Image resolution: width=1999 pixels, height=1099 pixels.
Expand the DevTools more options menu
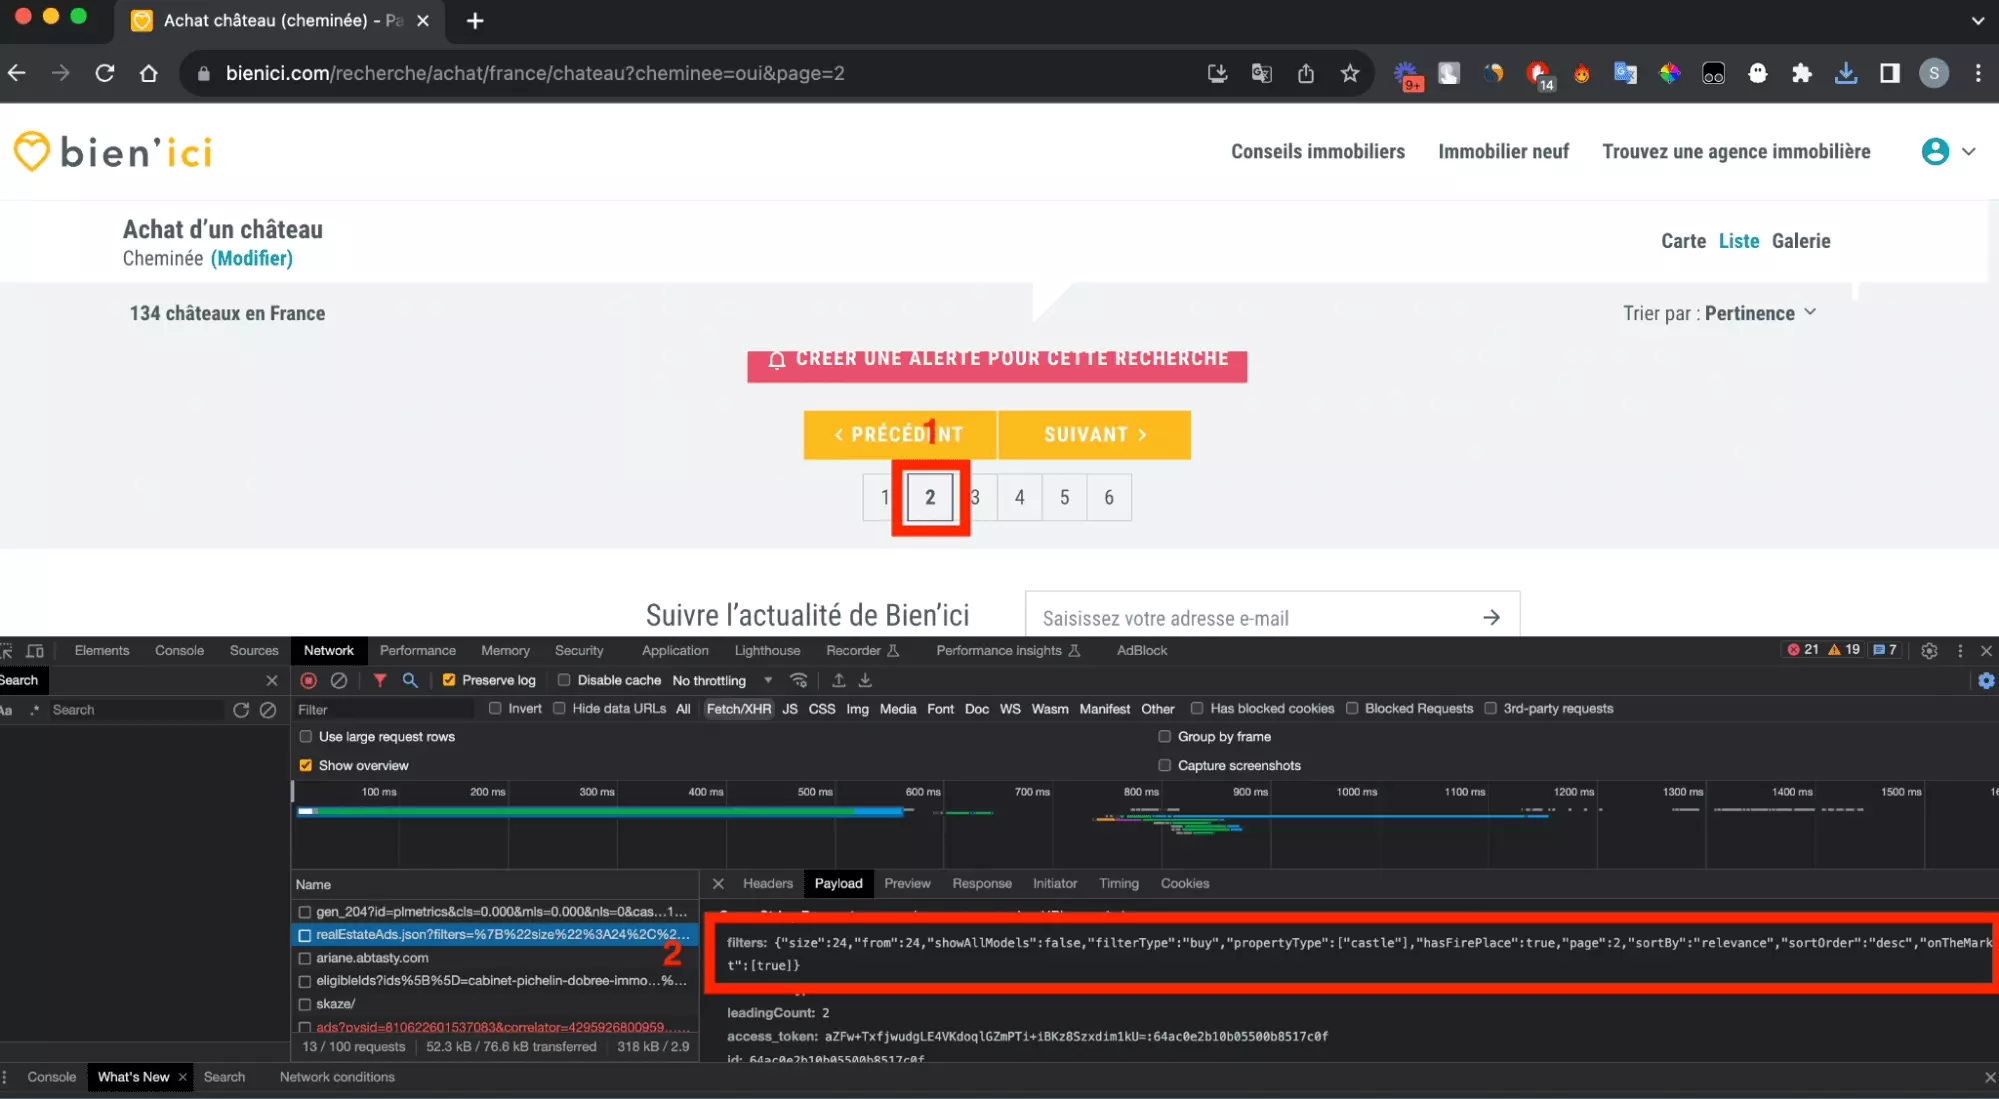[x=1959, y=650]
